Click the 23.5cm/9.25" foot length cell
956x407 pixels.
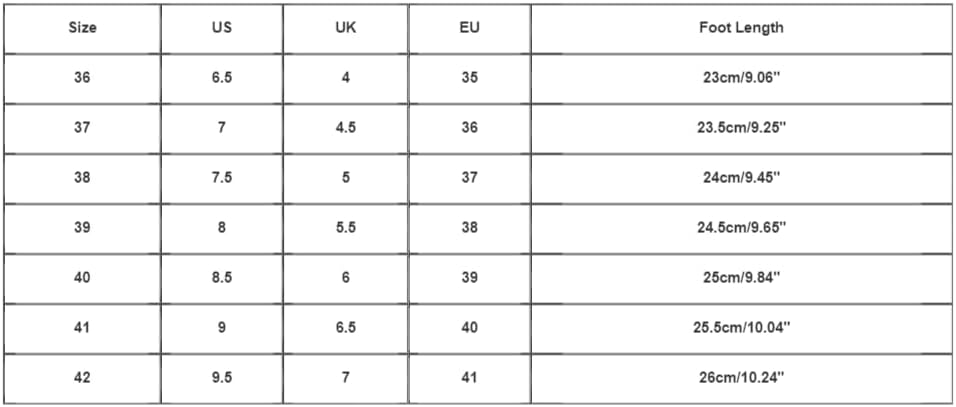click(741, 128)
